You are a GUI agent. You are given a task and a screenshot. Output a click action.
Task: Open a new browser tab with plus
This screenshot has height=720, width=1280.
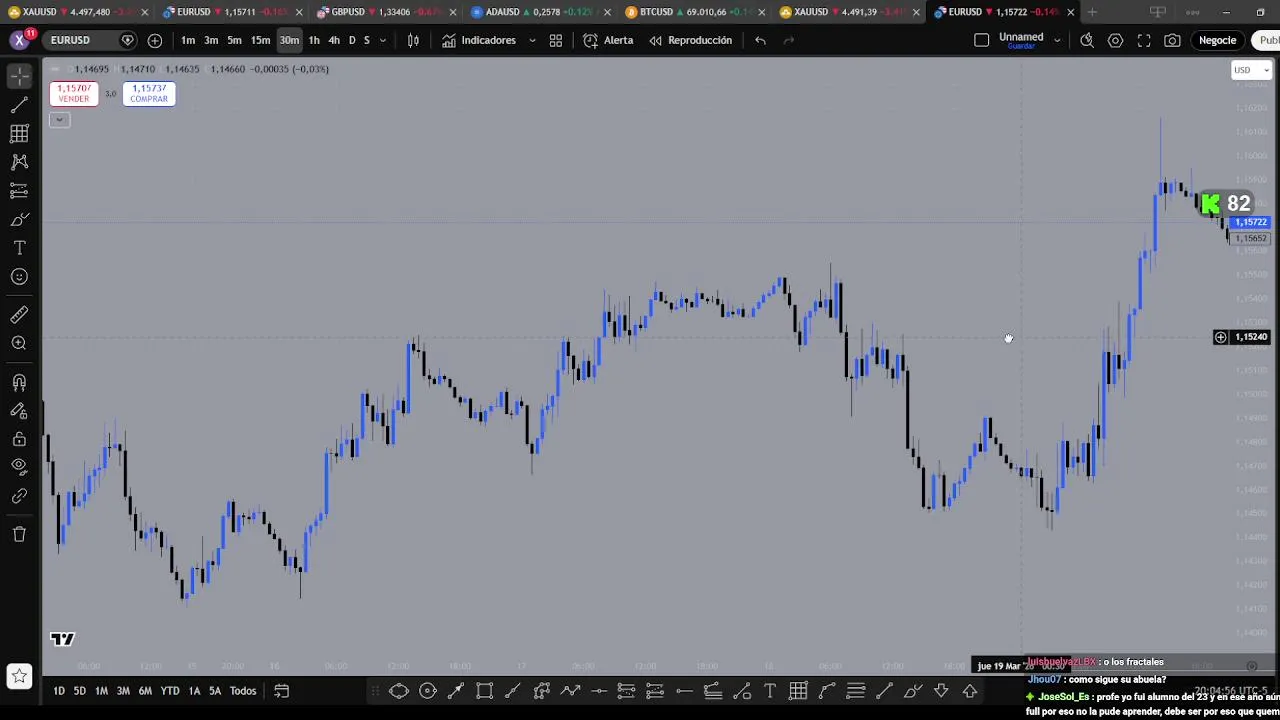coord(1092,12)
